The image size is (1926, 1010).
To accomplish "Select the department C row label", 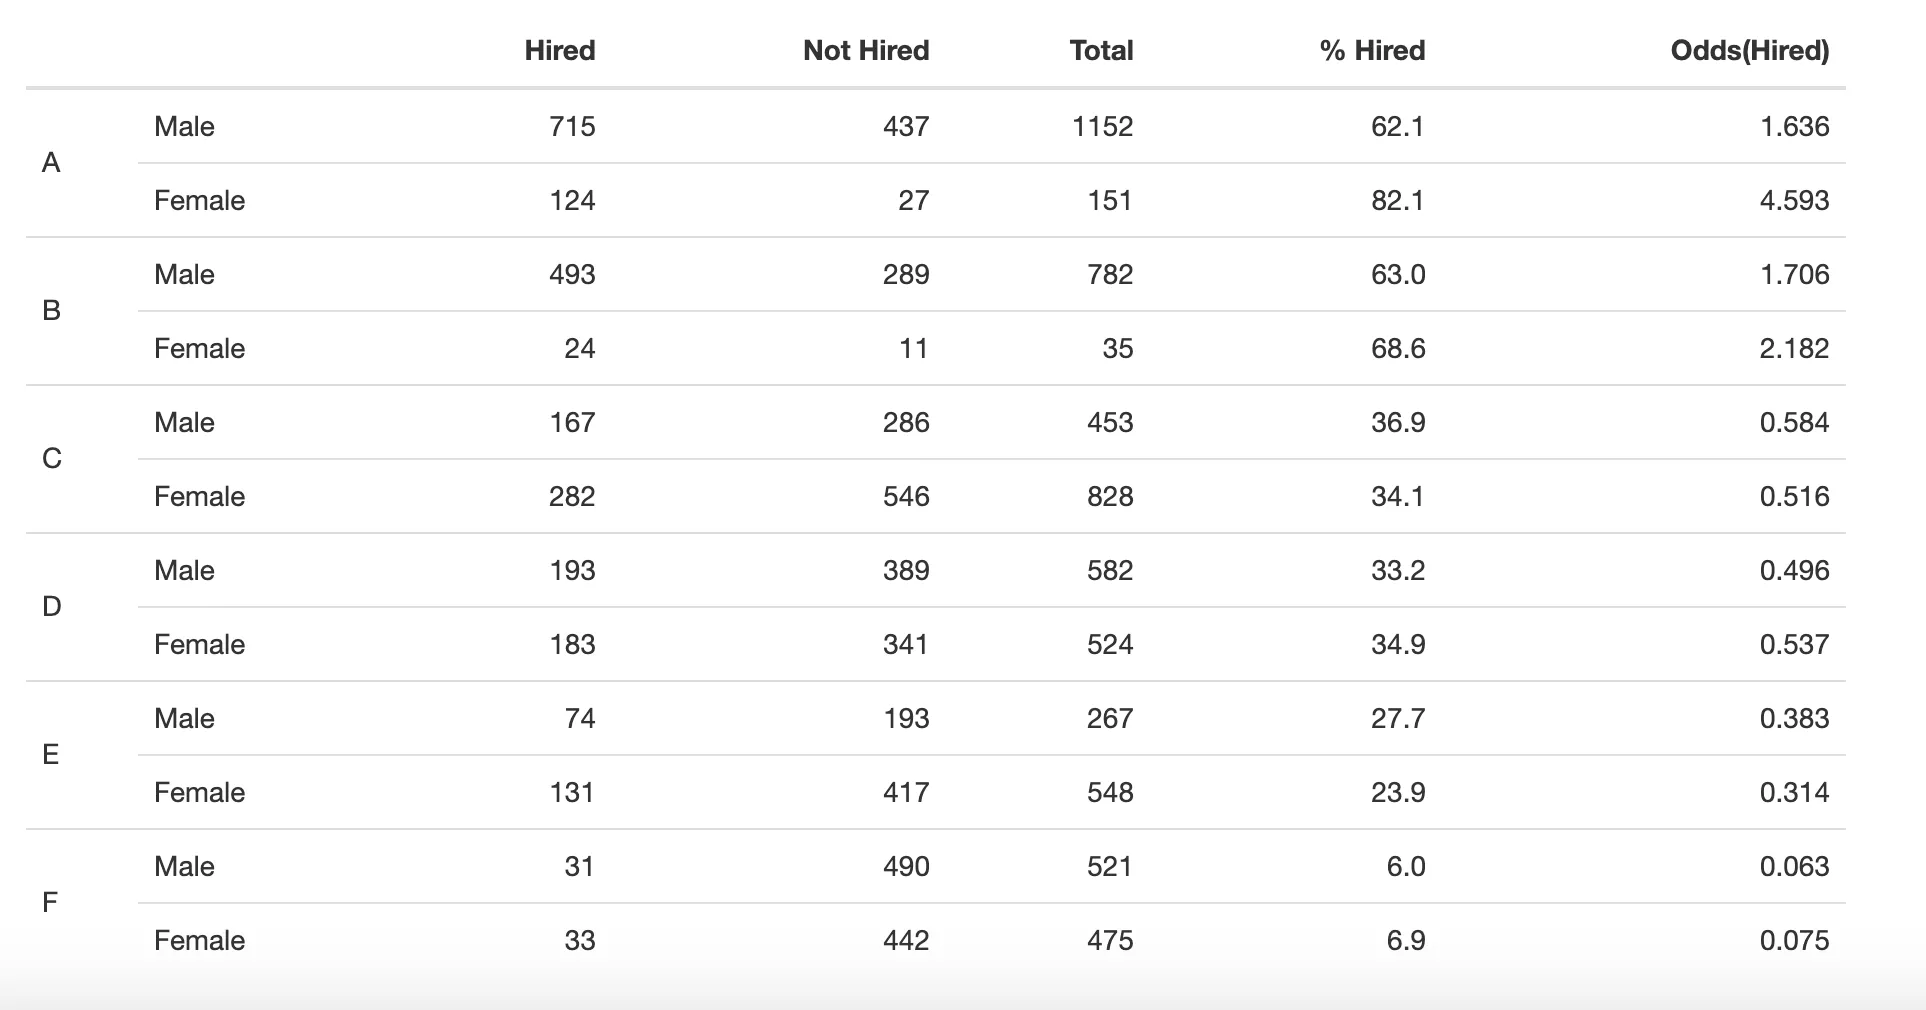I will (52, 459).
